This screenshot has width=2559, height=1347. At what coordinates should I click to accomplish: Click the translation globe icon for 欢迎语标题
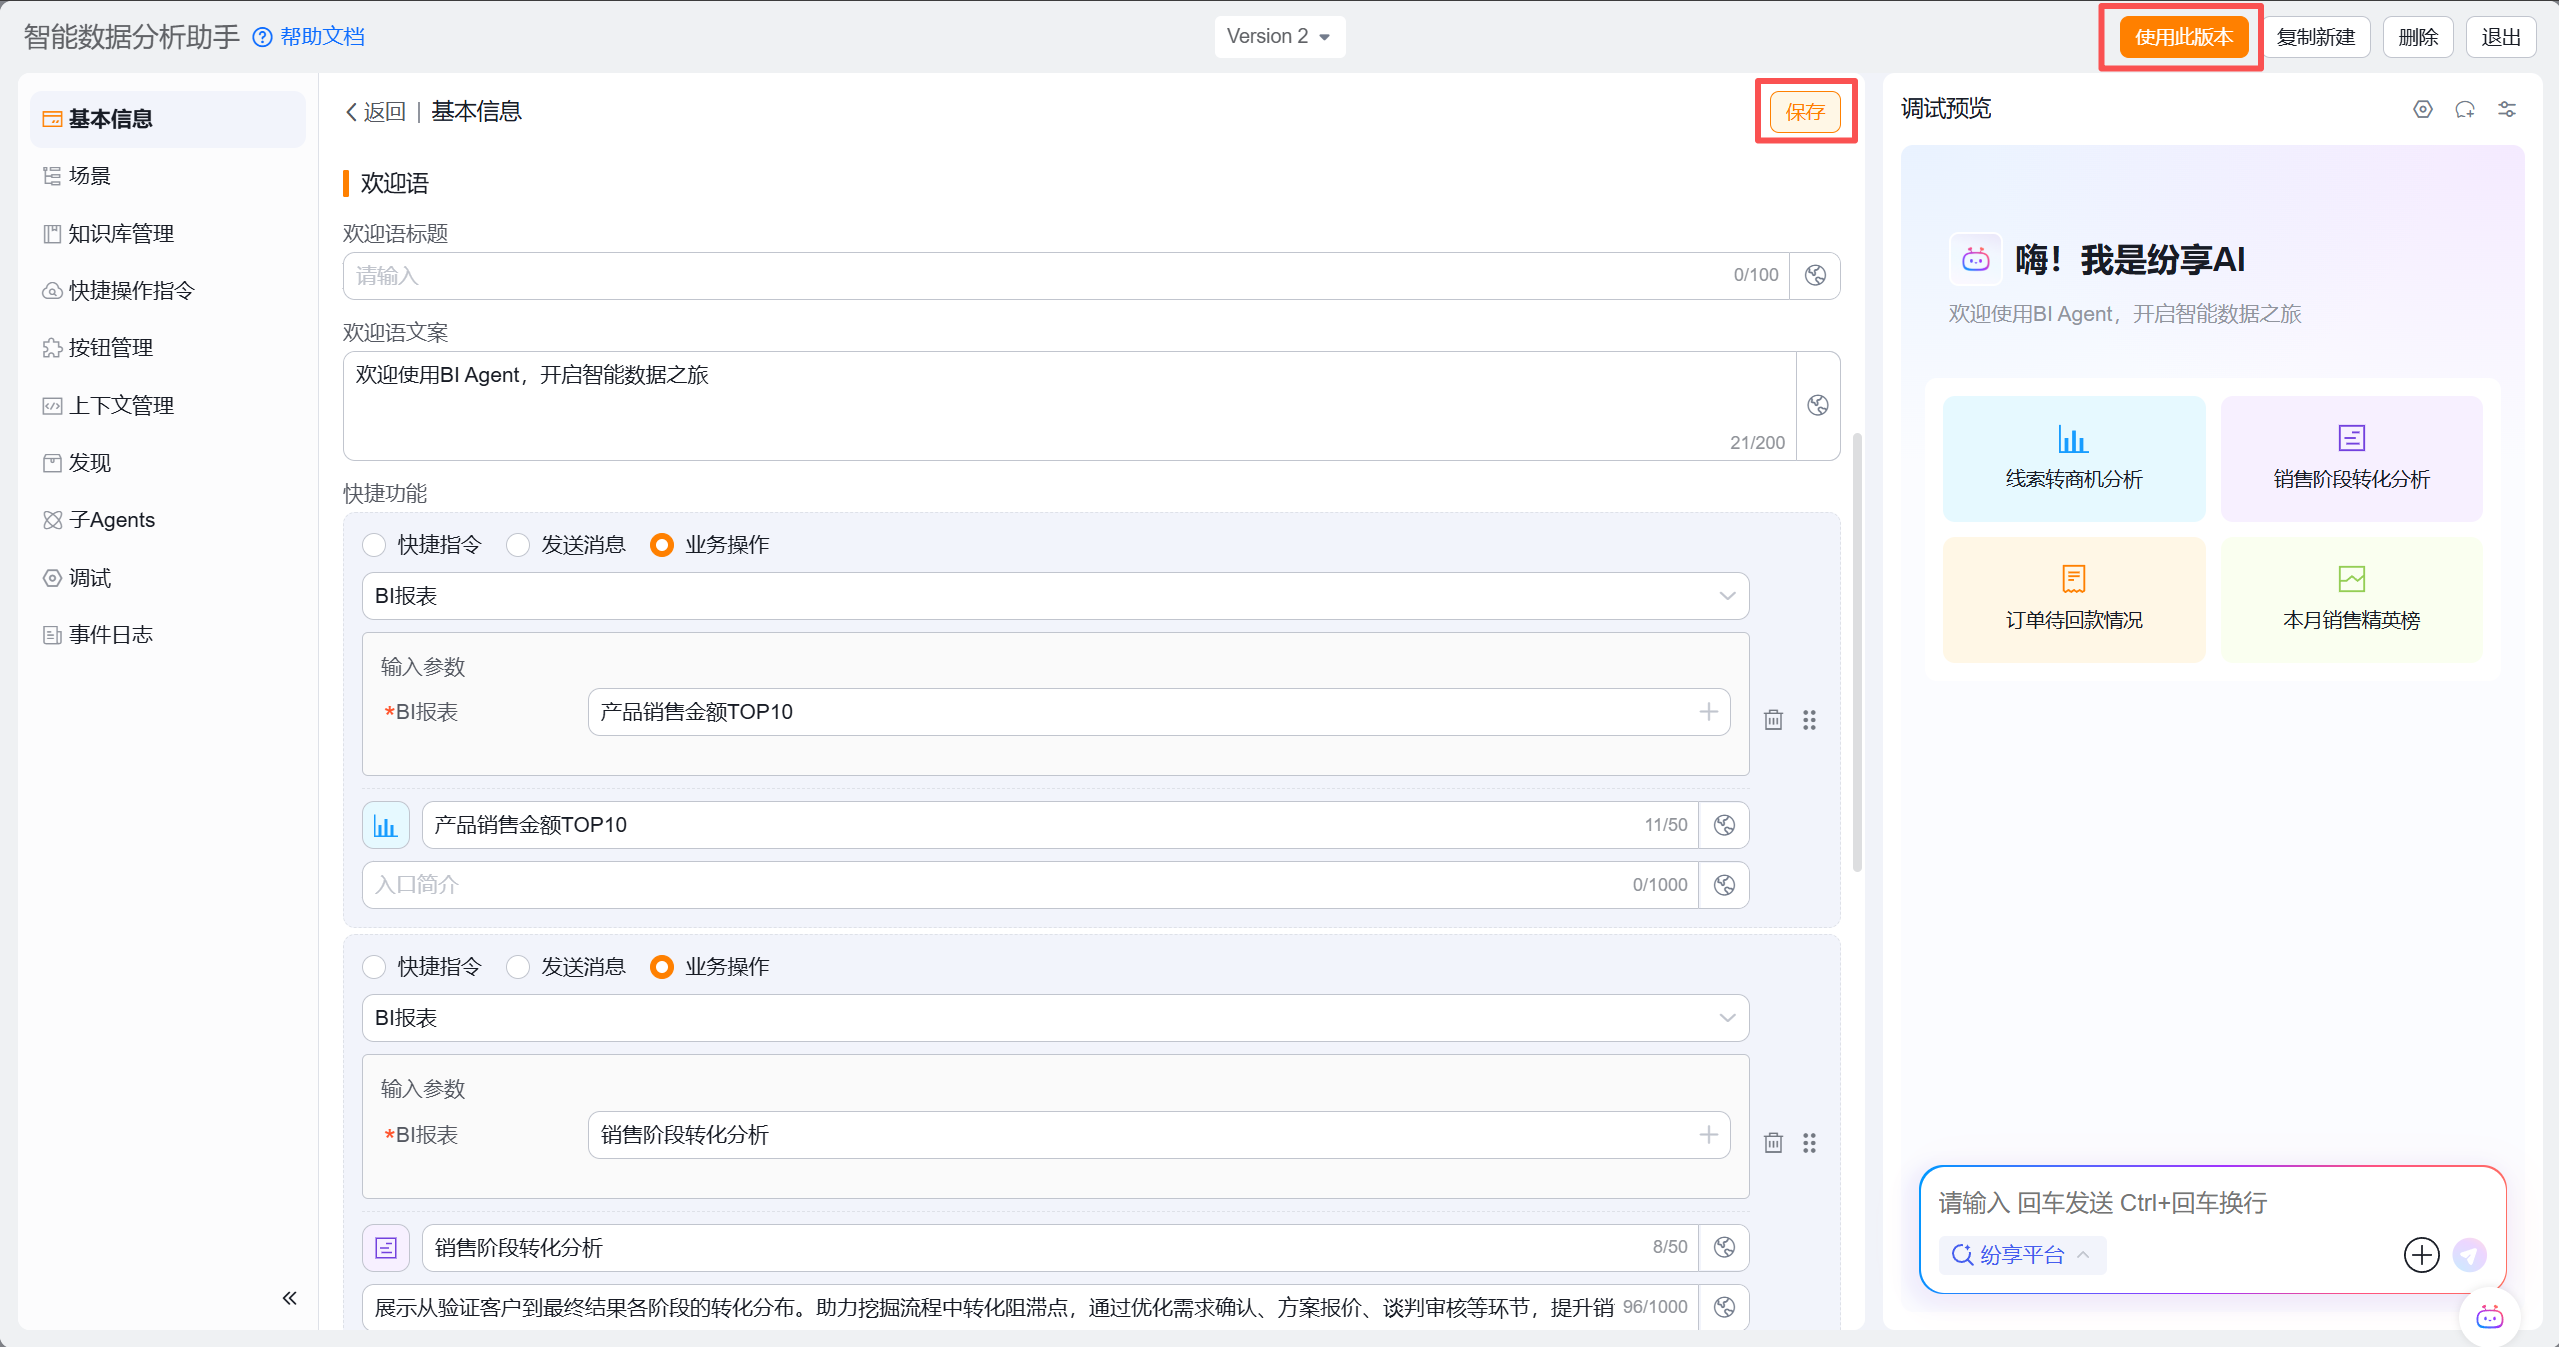click(1815, 275)
